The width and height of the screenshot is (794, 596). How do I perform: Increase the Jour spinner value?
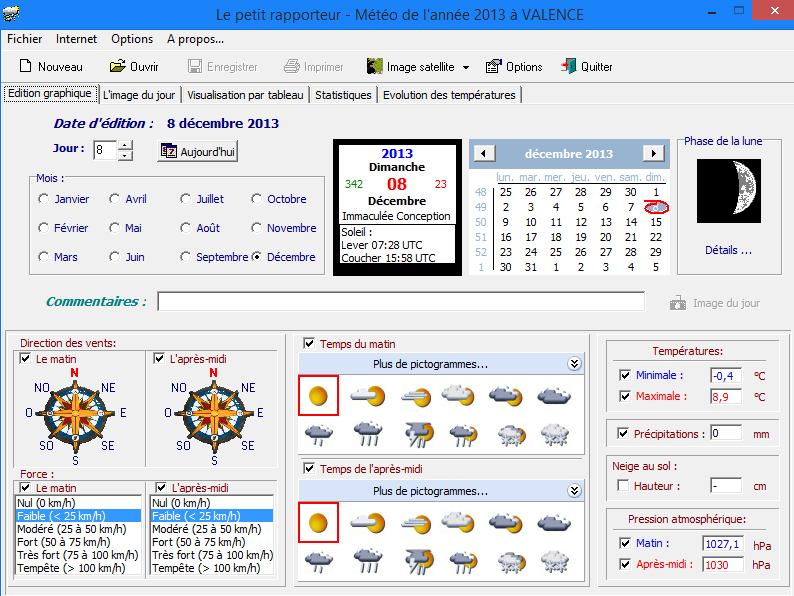[125, 145]
